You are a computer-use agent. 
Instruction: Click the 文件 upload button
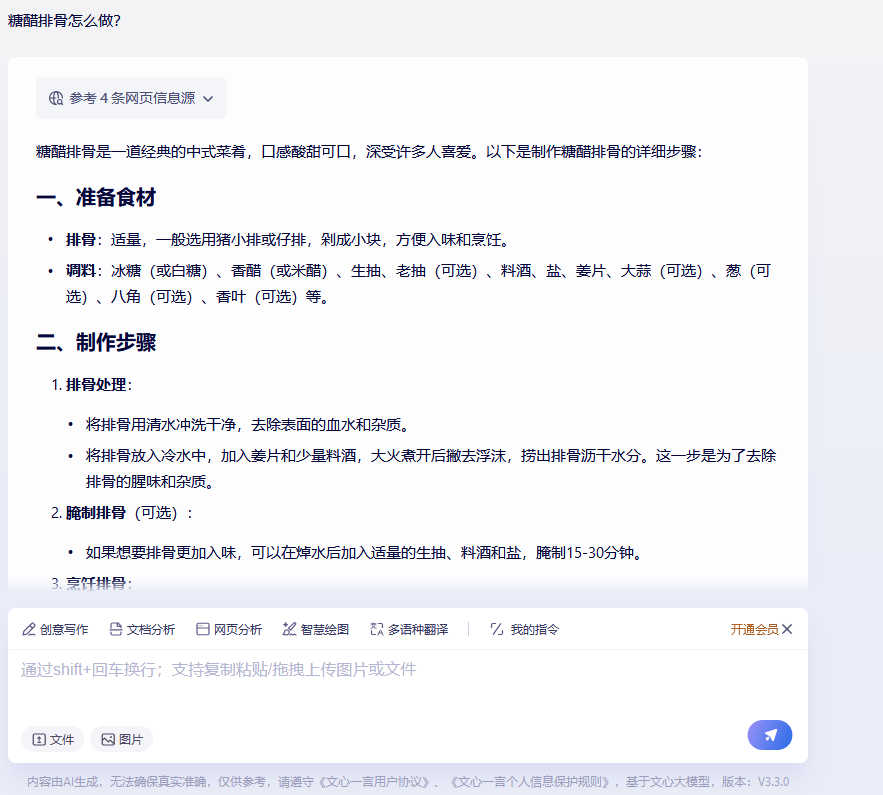(x=52, y=739)
